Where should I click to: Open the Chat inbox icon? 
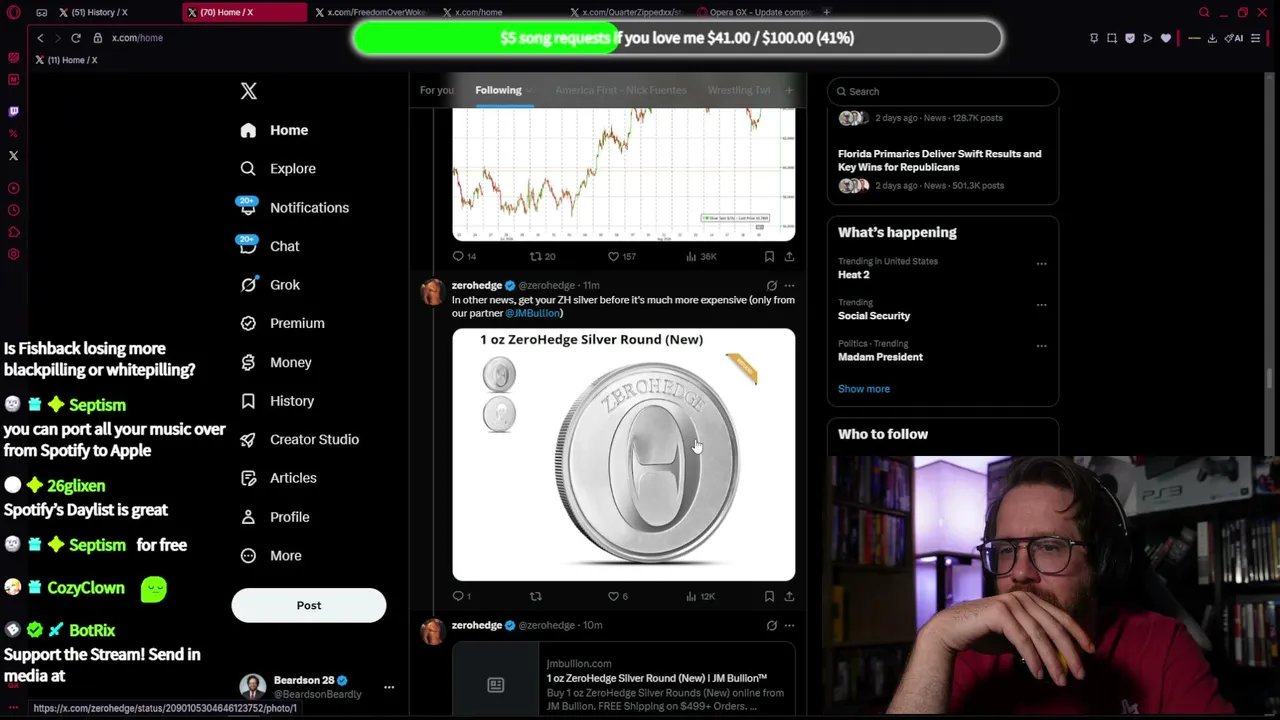click(248, 245)
